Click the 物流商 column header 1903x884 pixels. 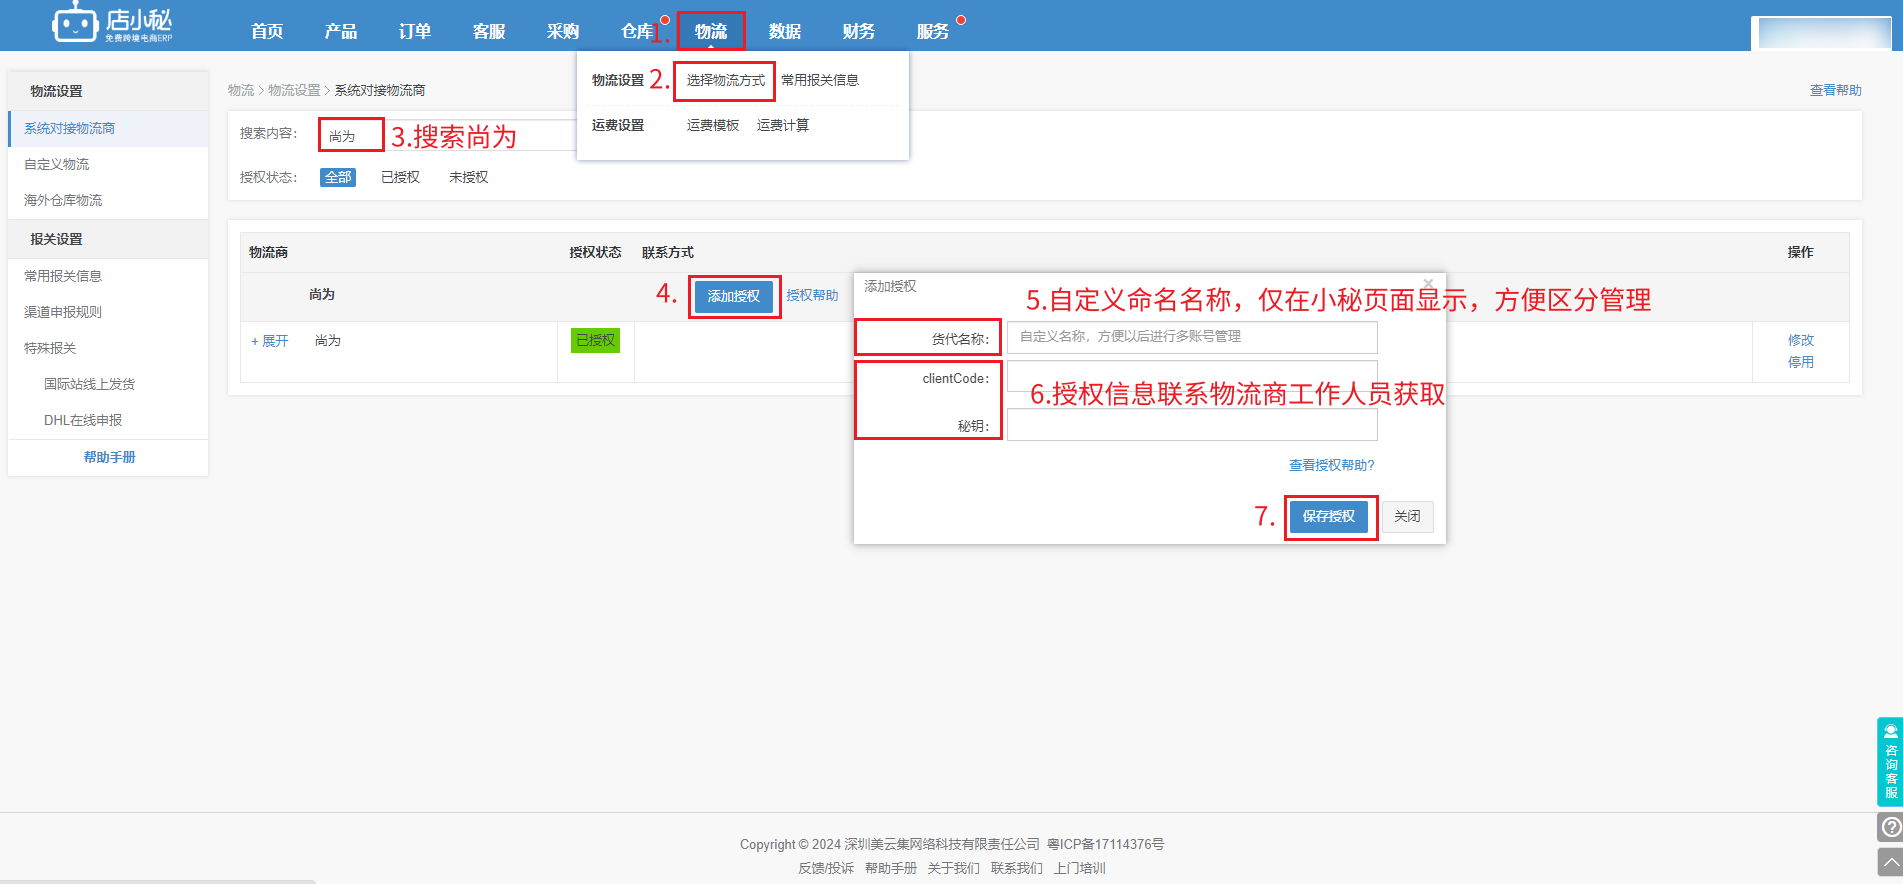[x=268, y=252]
